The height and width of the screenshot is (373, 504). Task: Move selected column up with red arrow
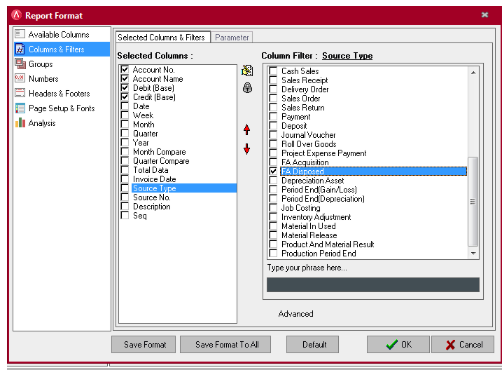[x=247, y=130]
